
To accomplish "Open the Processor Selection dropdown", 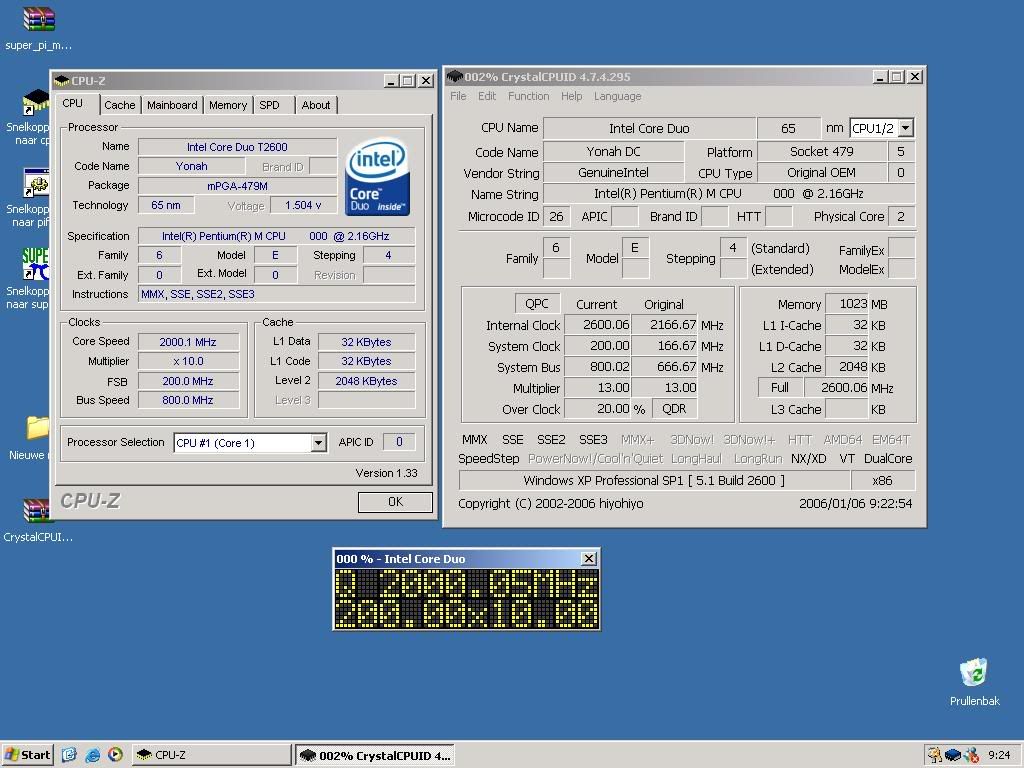I will (318, 443).
